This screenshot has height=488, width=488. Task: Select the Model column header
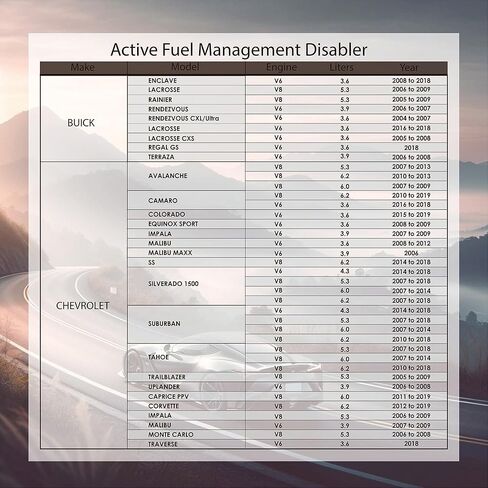click(185, 67)
